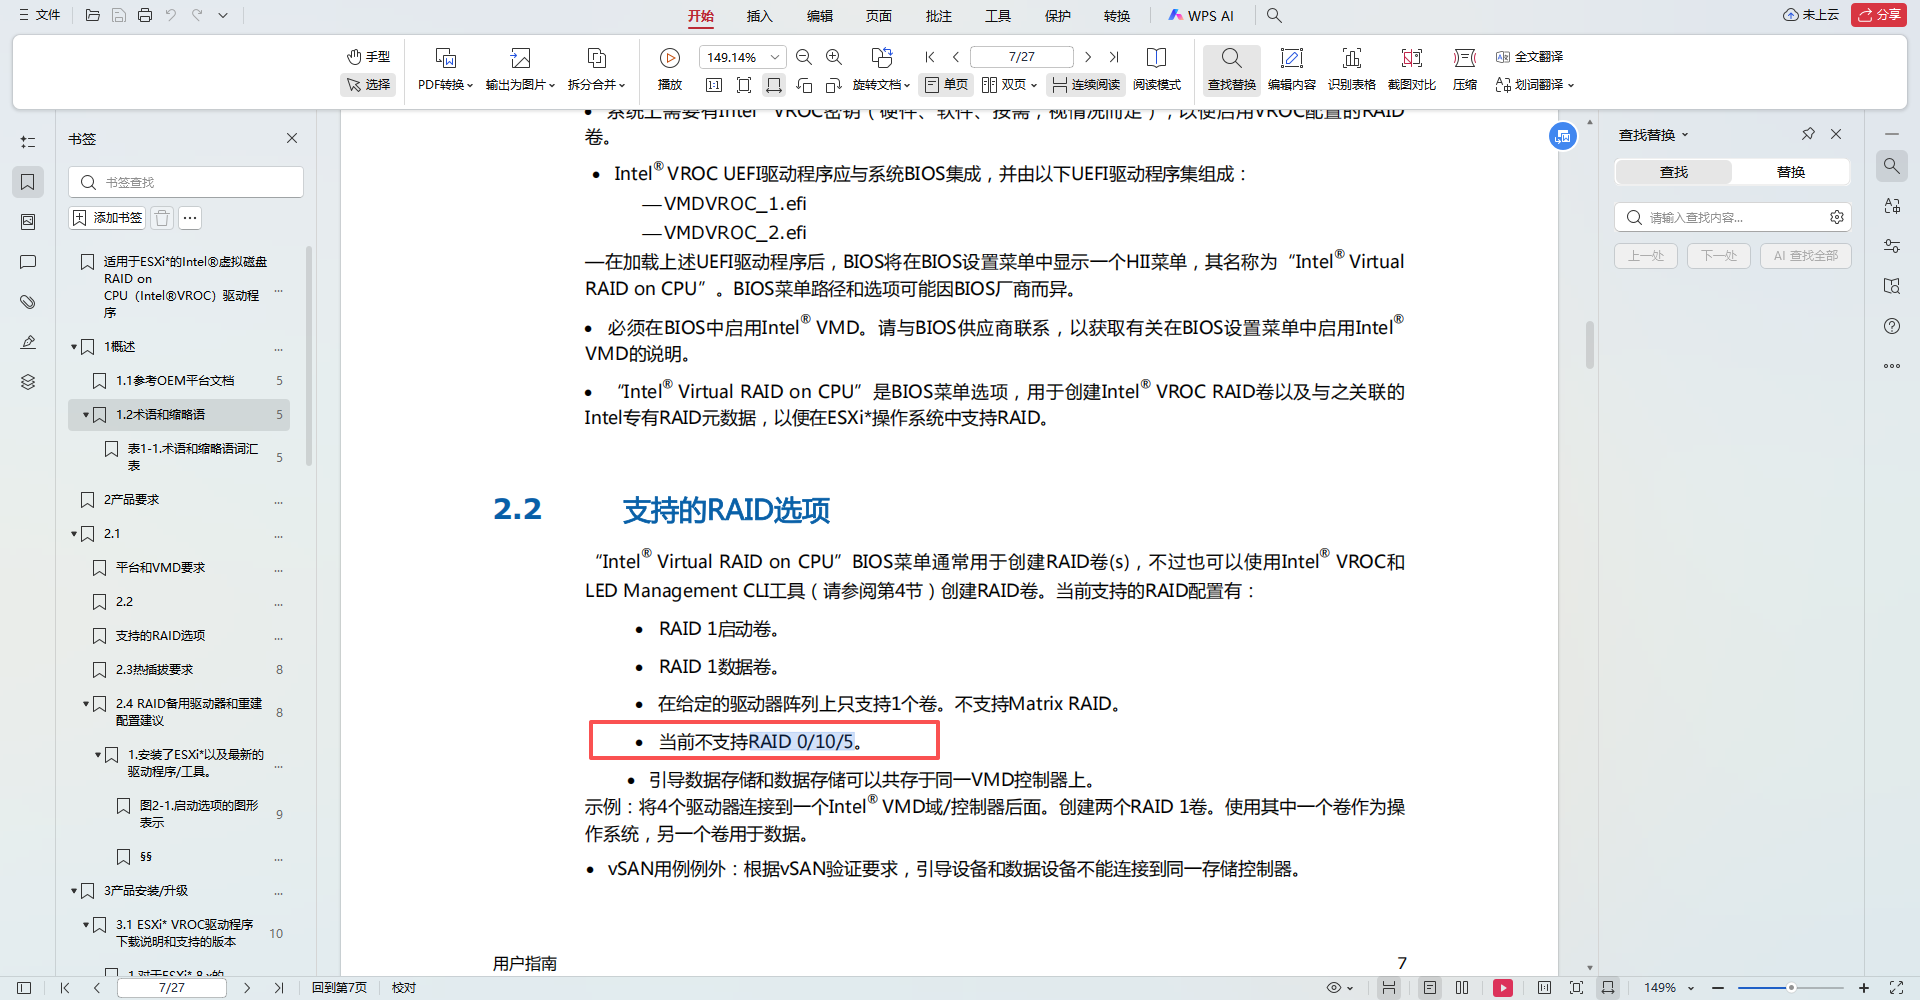Switch to the 保护 ribbon tab
Viewport: 1920px width, 1000px height.
(x=1058, y=16)
